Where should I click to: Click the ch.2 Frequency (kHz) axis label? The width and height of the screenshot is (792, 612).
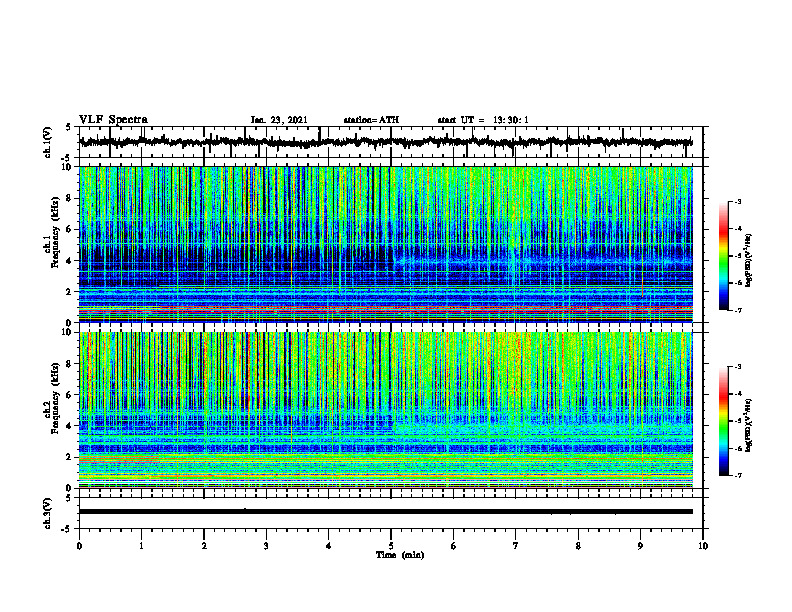point(53,398)
